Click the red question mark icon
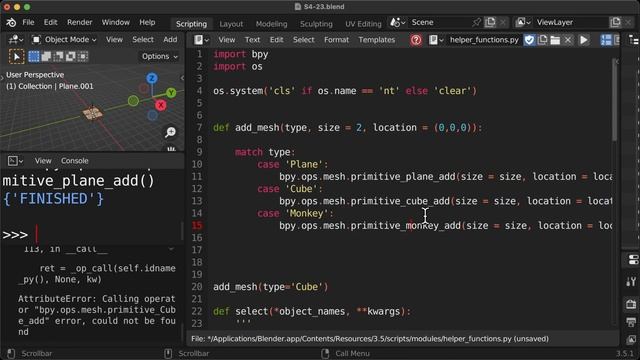Image resolution: width=640 pixels, height=360 pixels. 416,40
